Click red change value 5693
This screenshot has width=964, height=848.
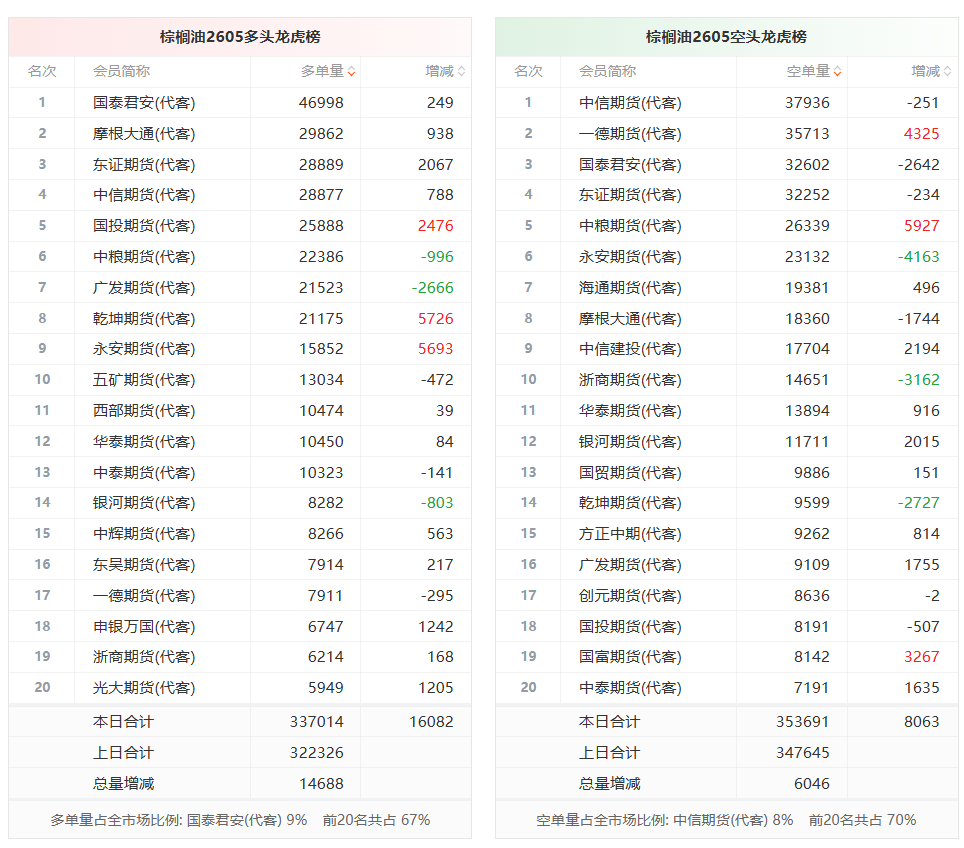[x=435, y=349]
